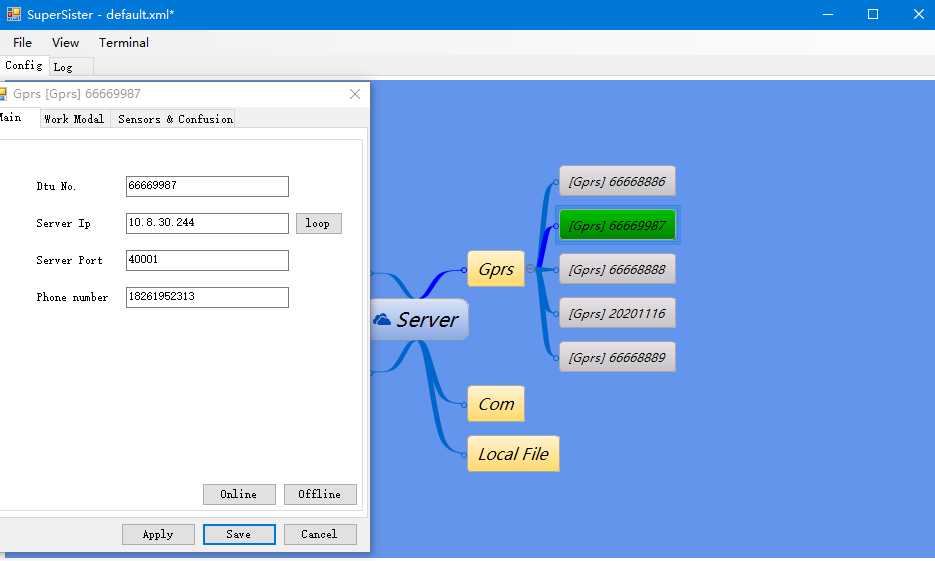Switch to the Log tab
Screen dimensions: 935x561
(63, 67)
